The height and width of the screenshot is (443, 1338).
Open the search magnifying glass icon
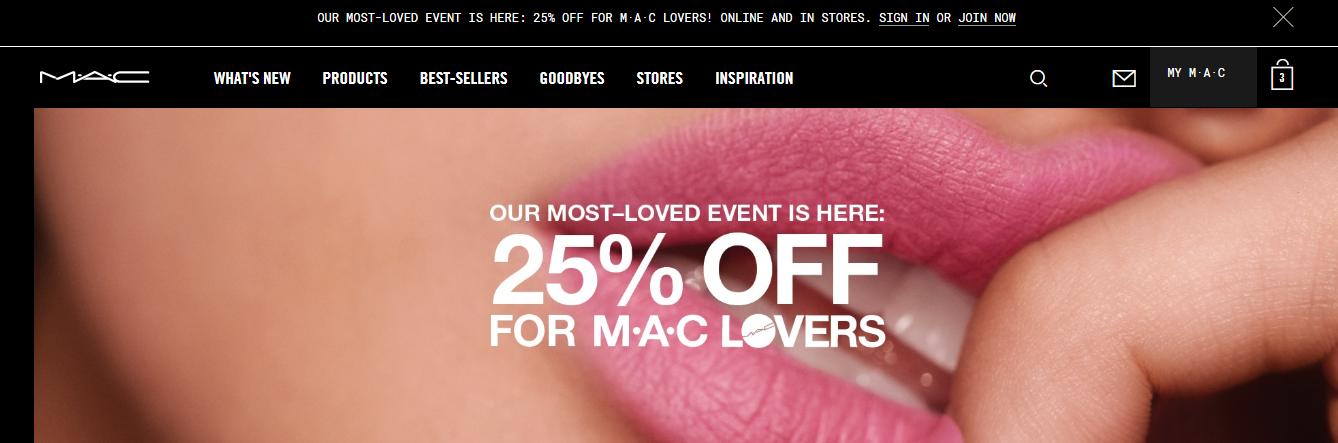pyautogui.click(x=1039, y=78)
